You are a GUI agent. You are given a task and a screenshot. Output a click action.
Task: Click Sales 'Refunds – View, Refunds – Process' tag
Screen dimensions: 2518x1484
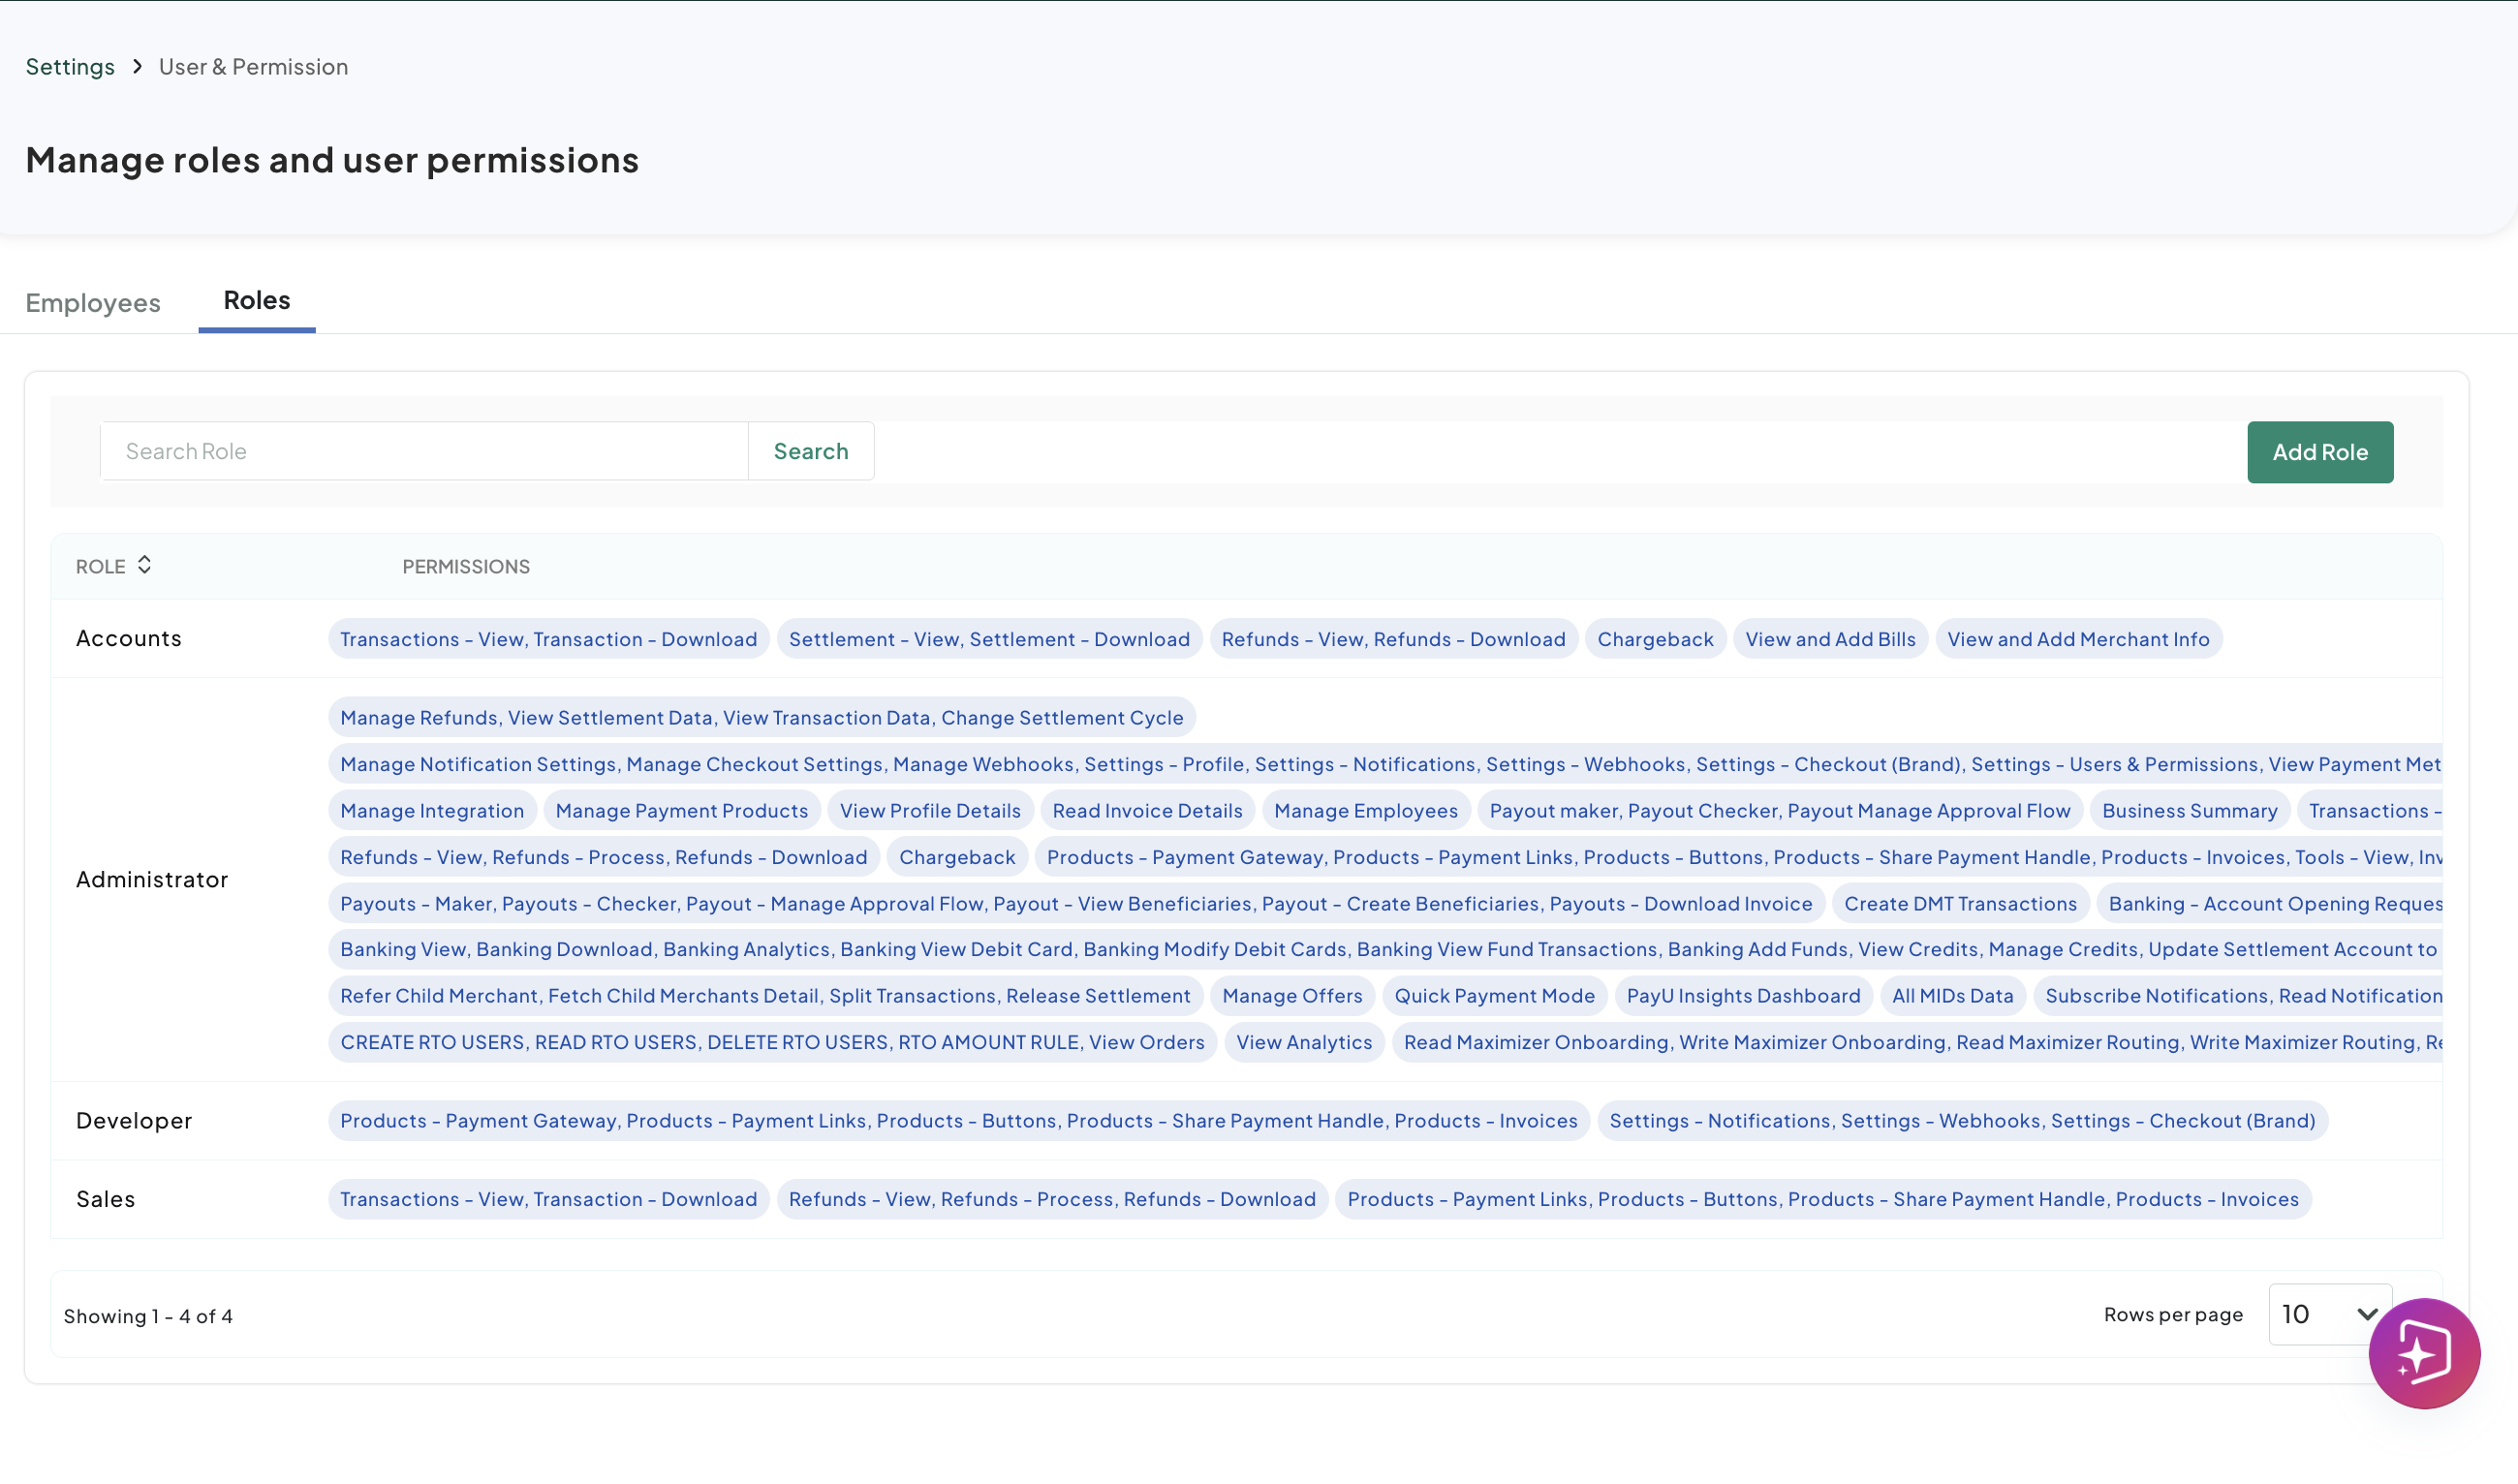click(1052, 1199)
